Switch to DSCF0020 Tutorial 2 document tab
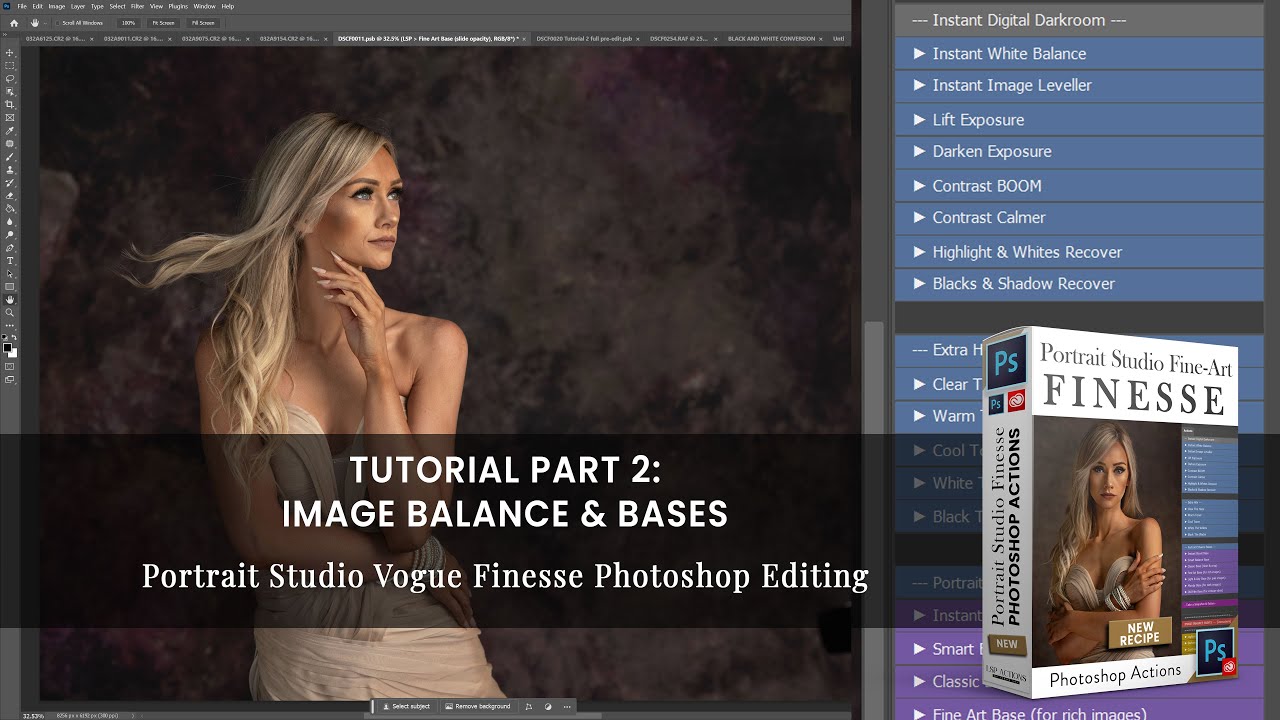This screenshot has width=1280, height=720. (x=587, y=39)
